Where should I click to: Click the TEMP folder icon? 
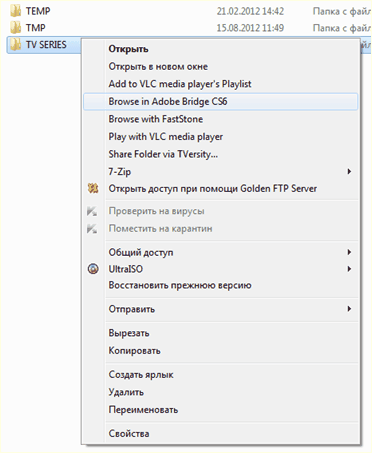pyautogui.click(x=15, y=11)
